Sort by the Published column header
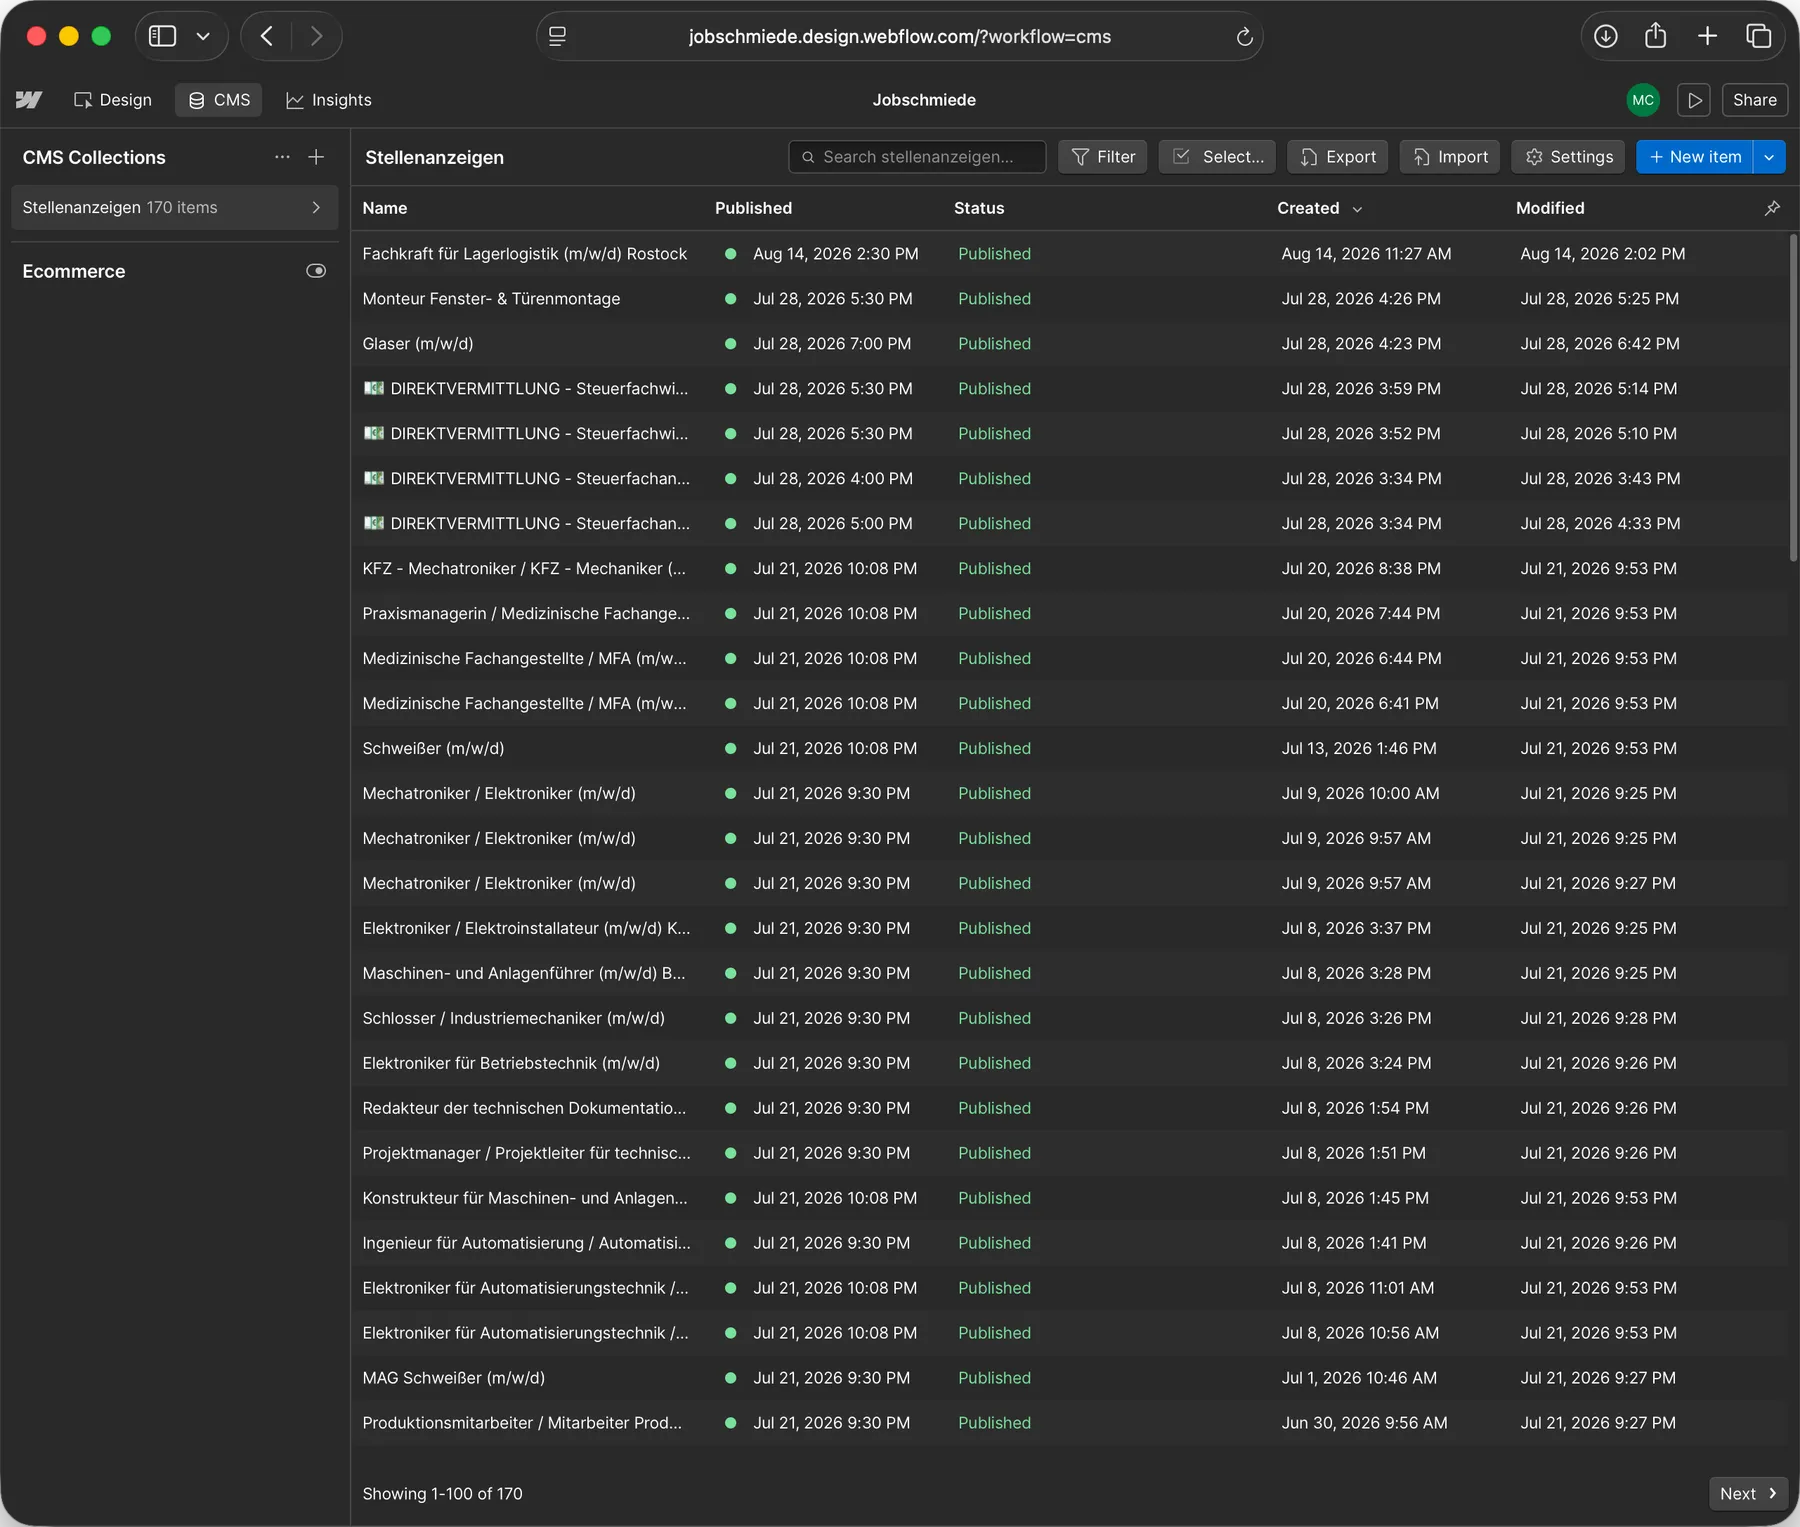The image size is (1800, 1527). point(753,208)
